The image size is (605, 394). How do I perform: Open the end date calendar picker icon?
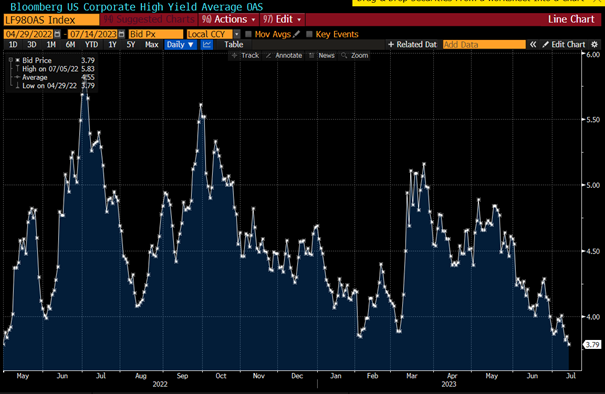pos(122,34)
